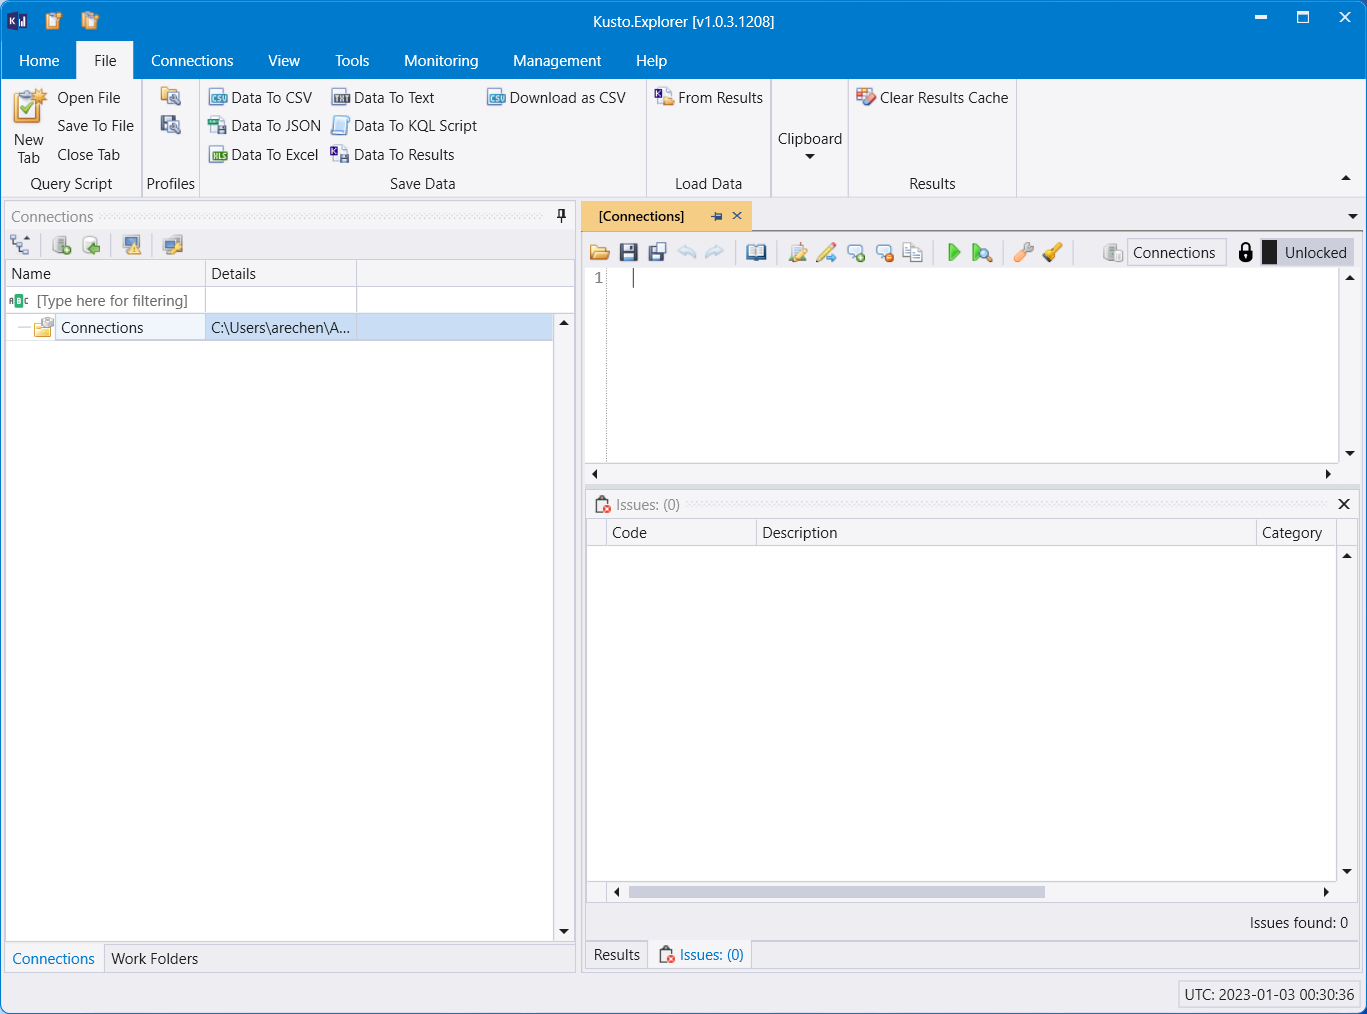The width and height of the screenshot is (1367, 1014).
Task: Export Data To KQL Script
Action: coord(404,126)
